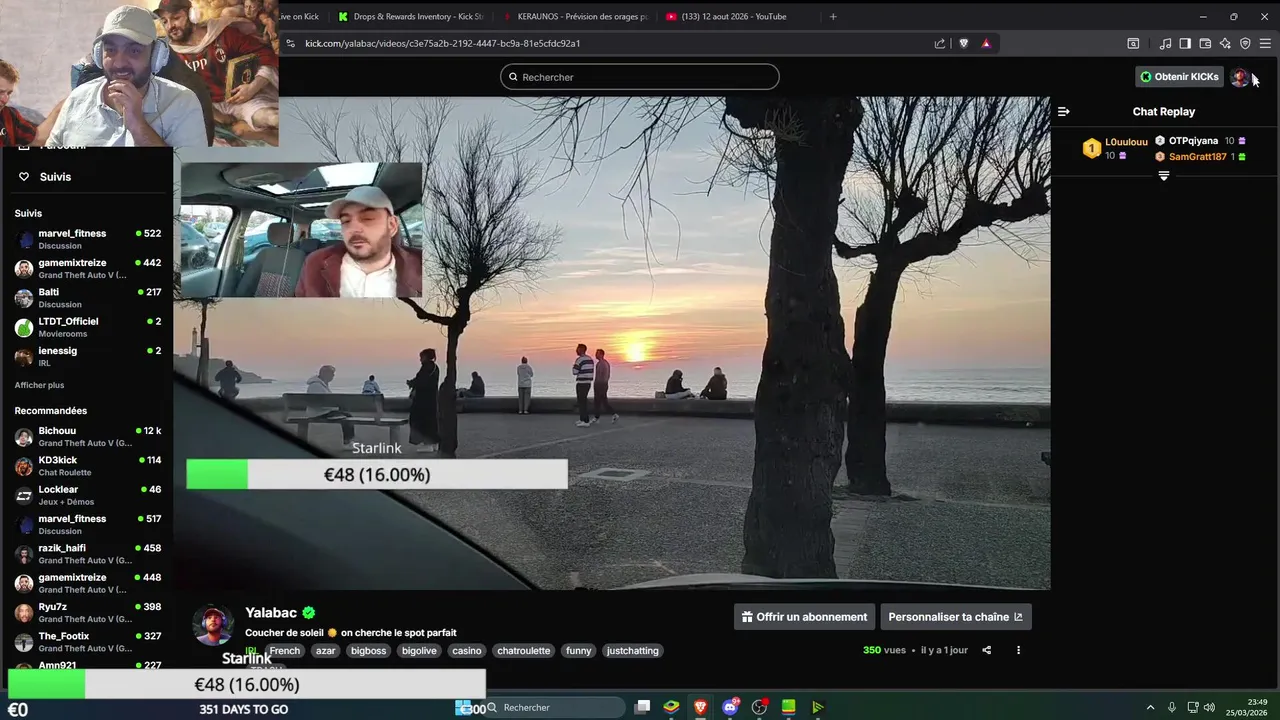This screenshot has width=1280, height=720.
Task: Click L0uulouu in chat leaderboard
Action: [1126, 142]
